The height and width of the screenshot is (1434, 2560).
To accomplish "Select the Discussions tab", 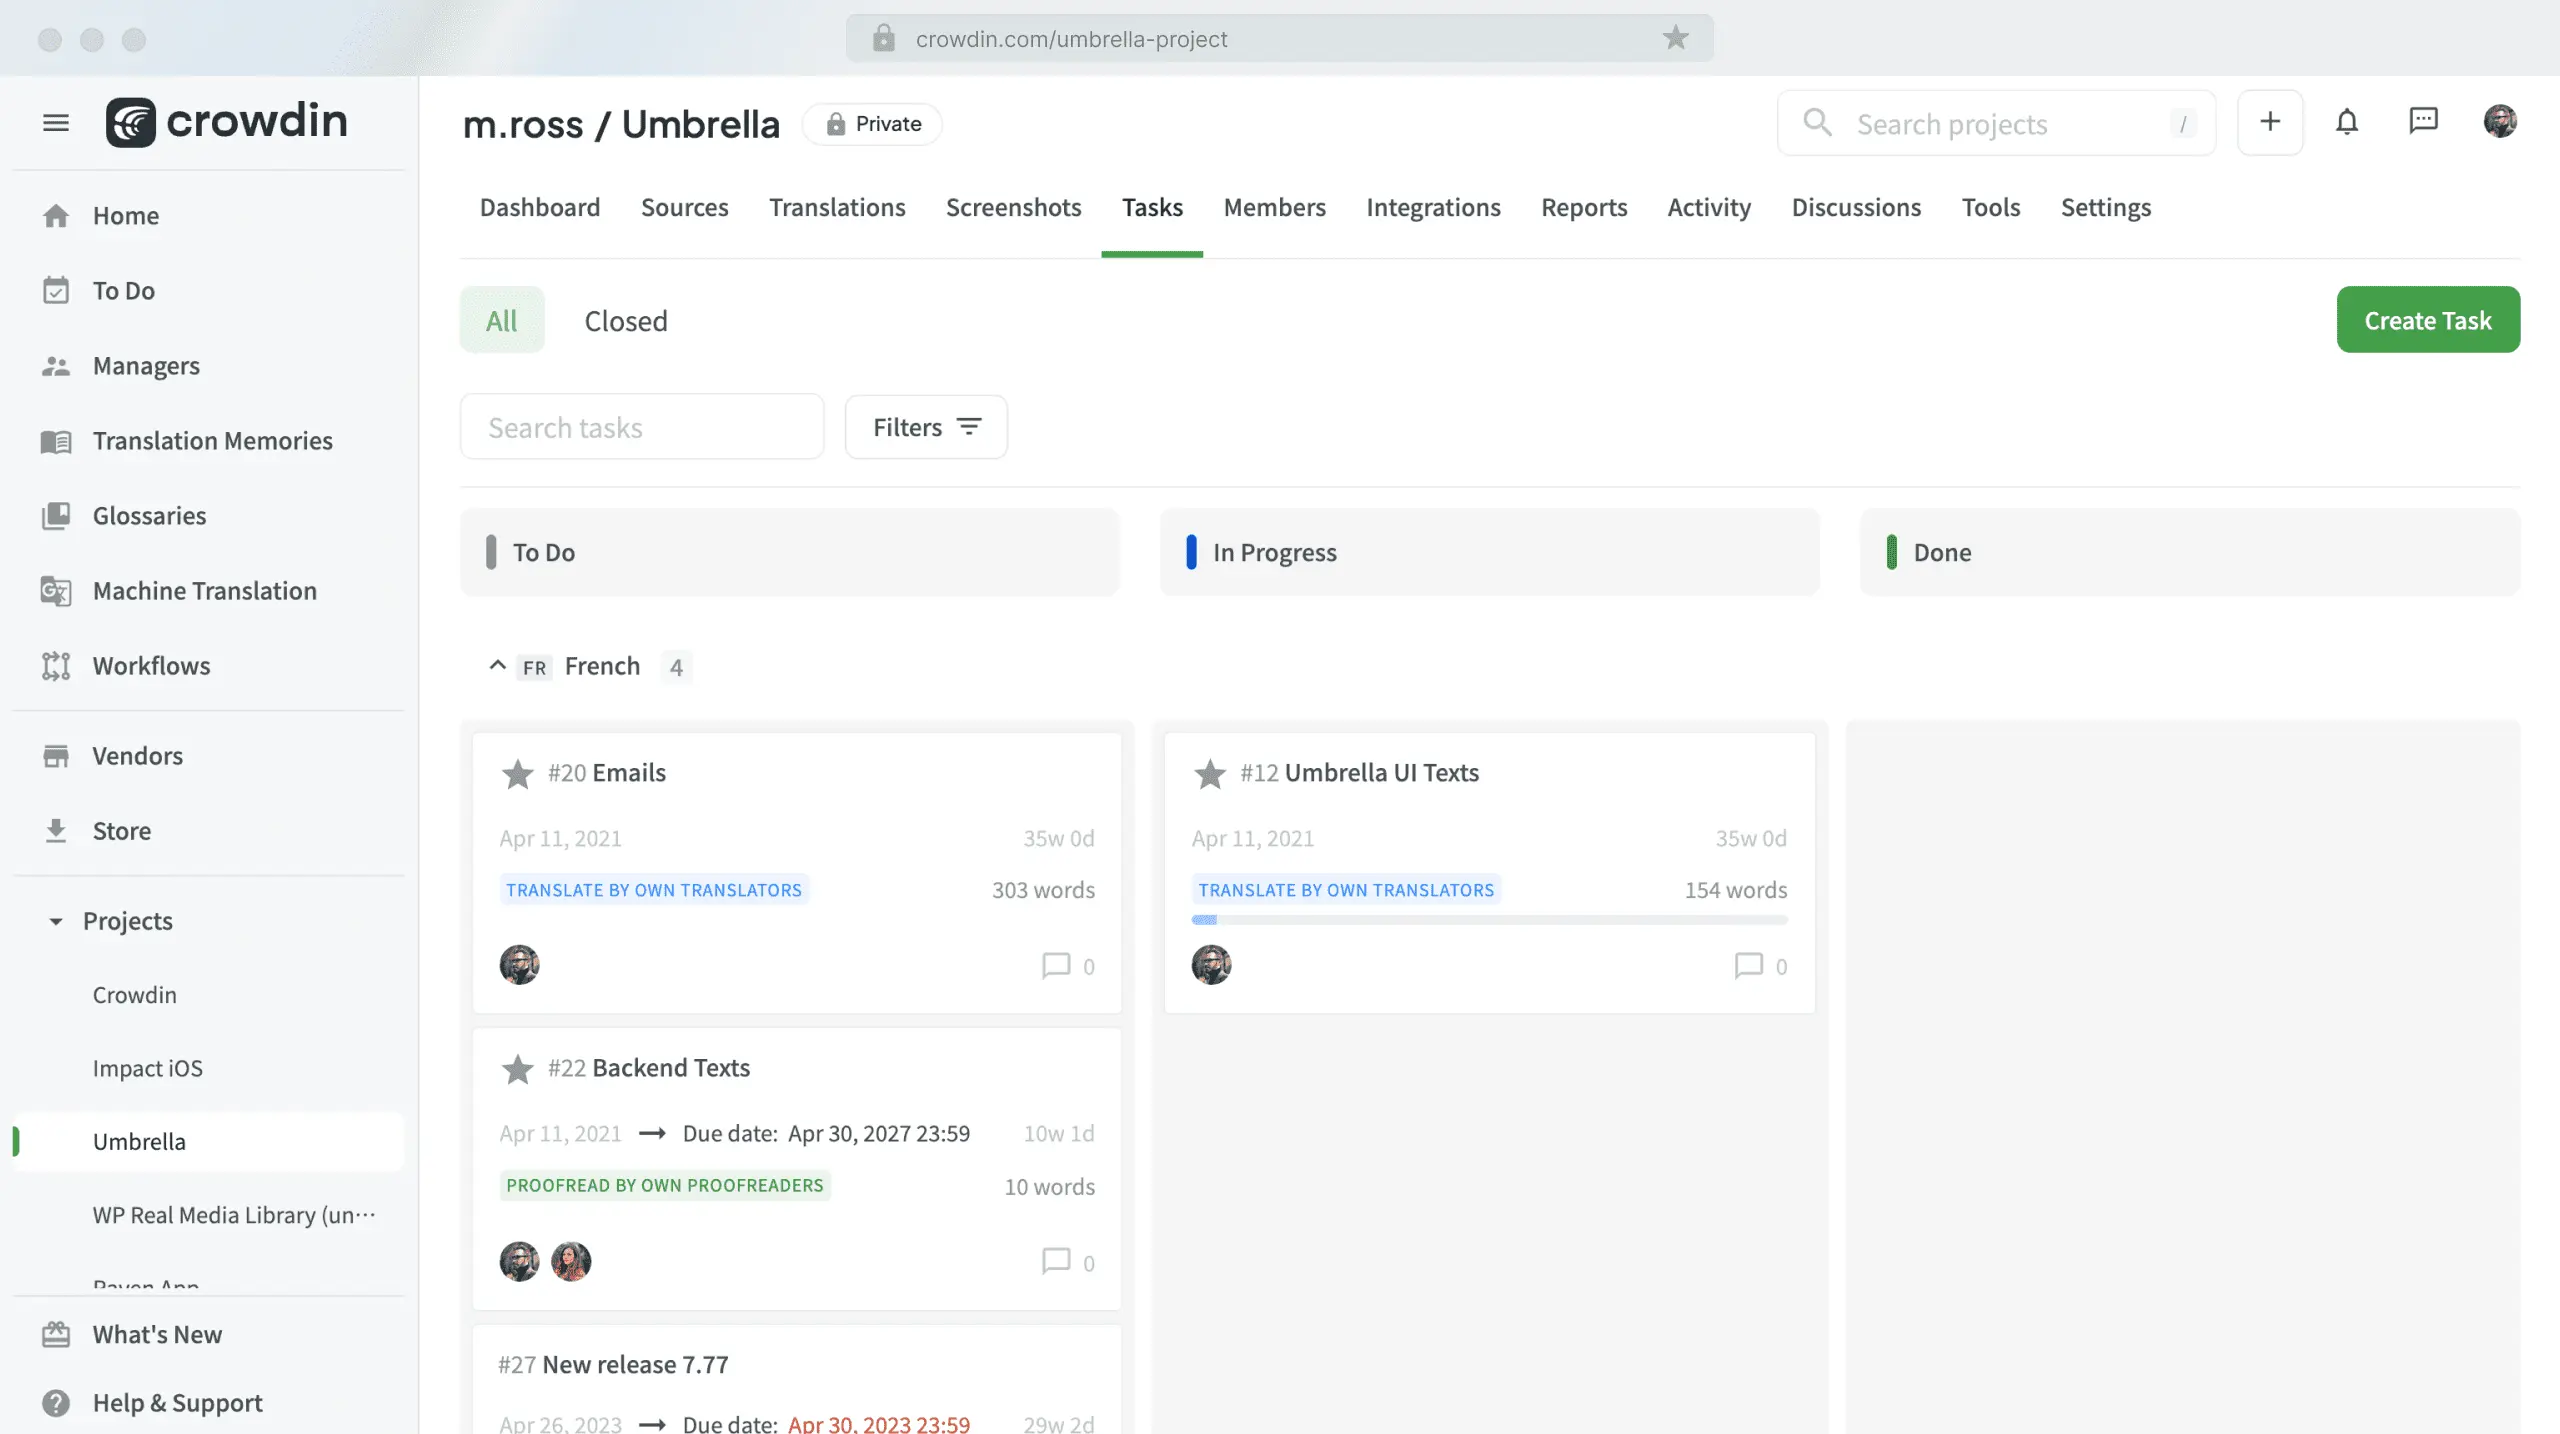I will pos(1855,206).
